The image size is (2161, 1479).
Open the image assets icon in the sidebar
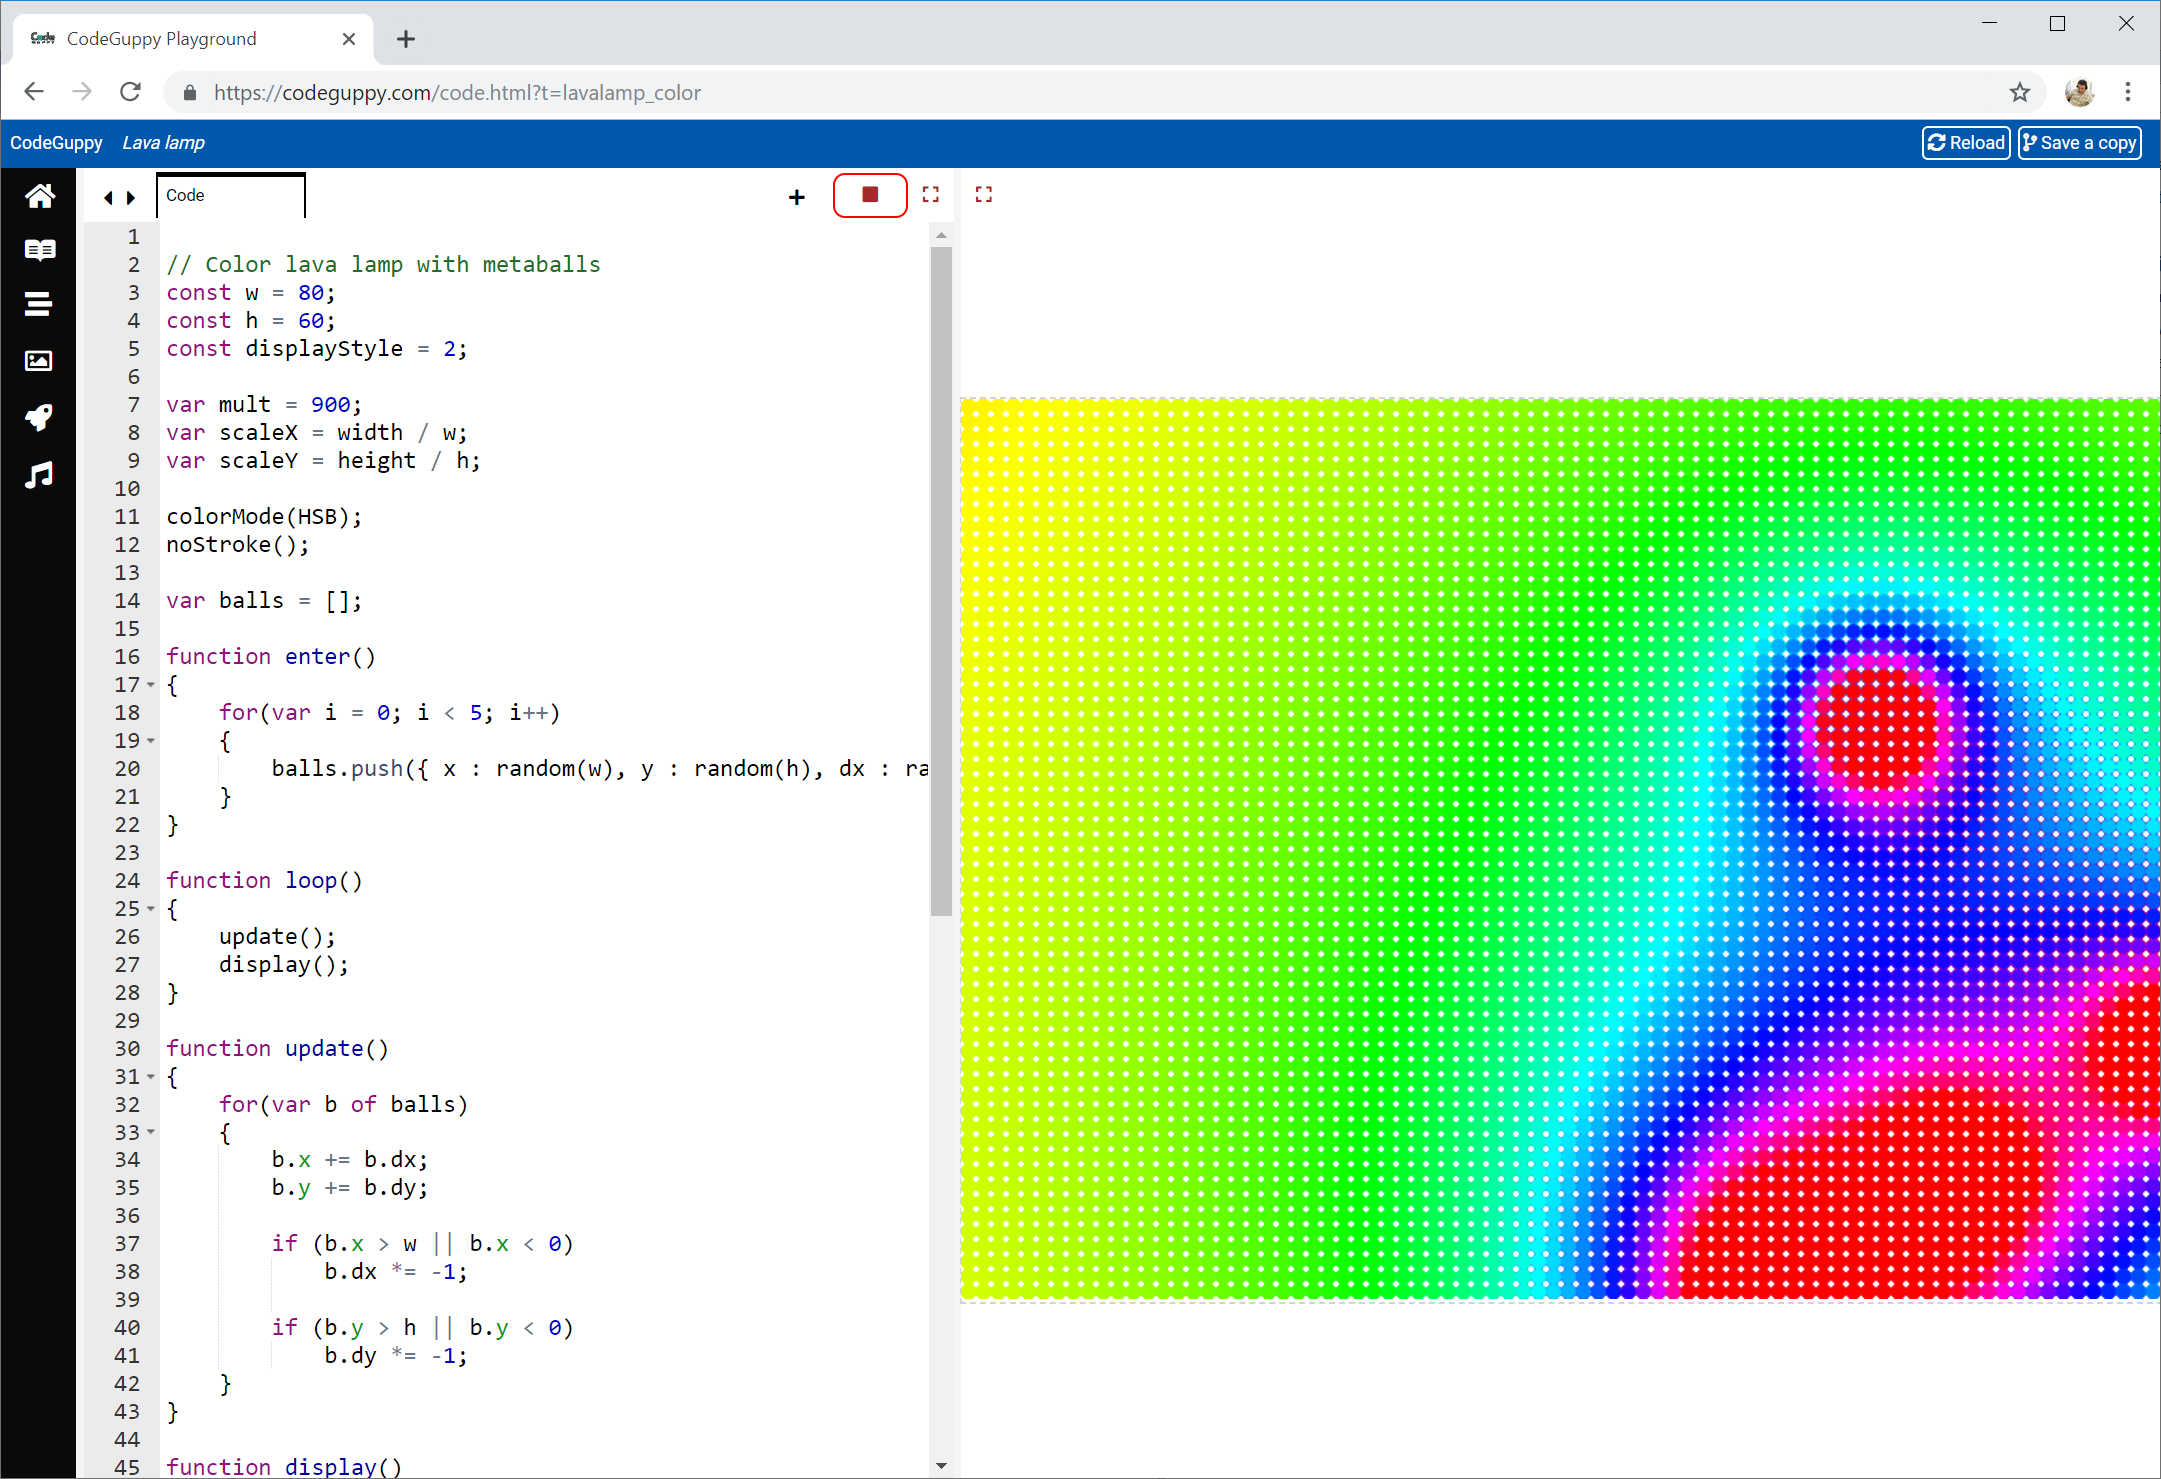point(39,361)
